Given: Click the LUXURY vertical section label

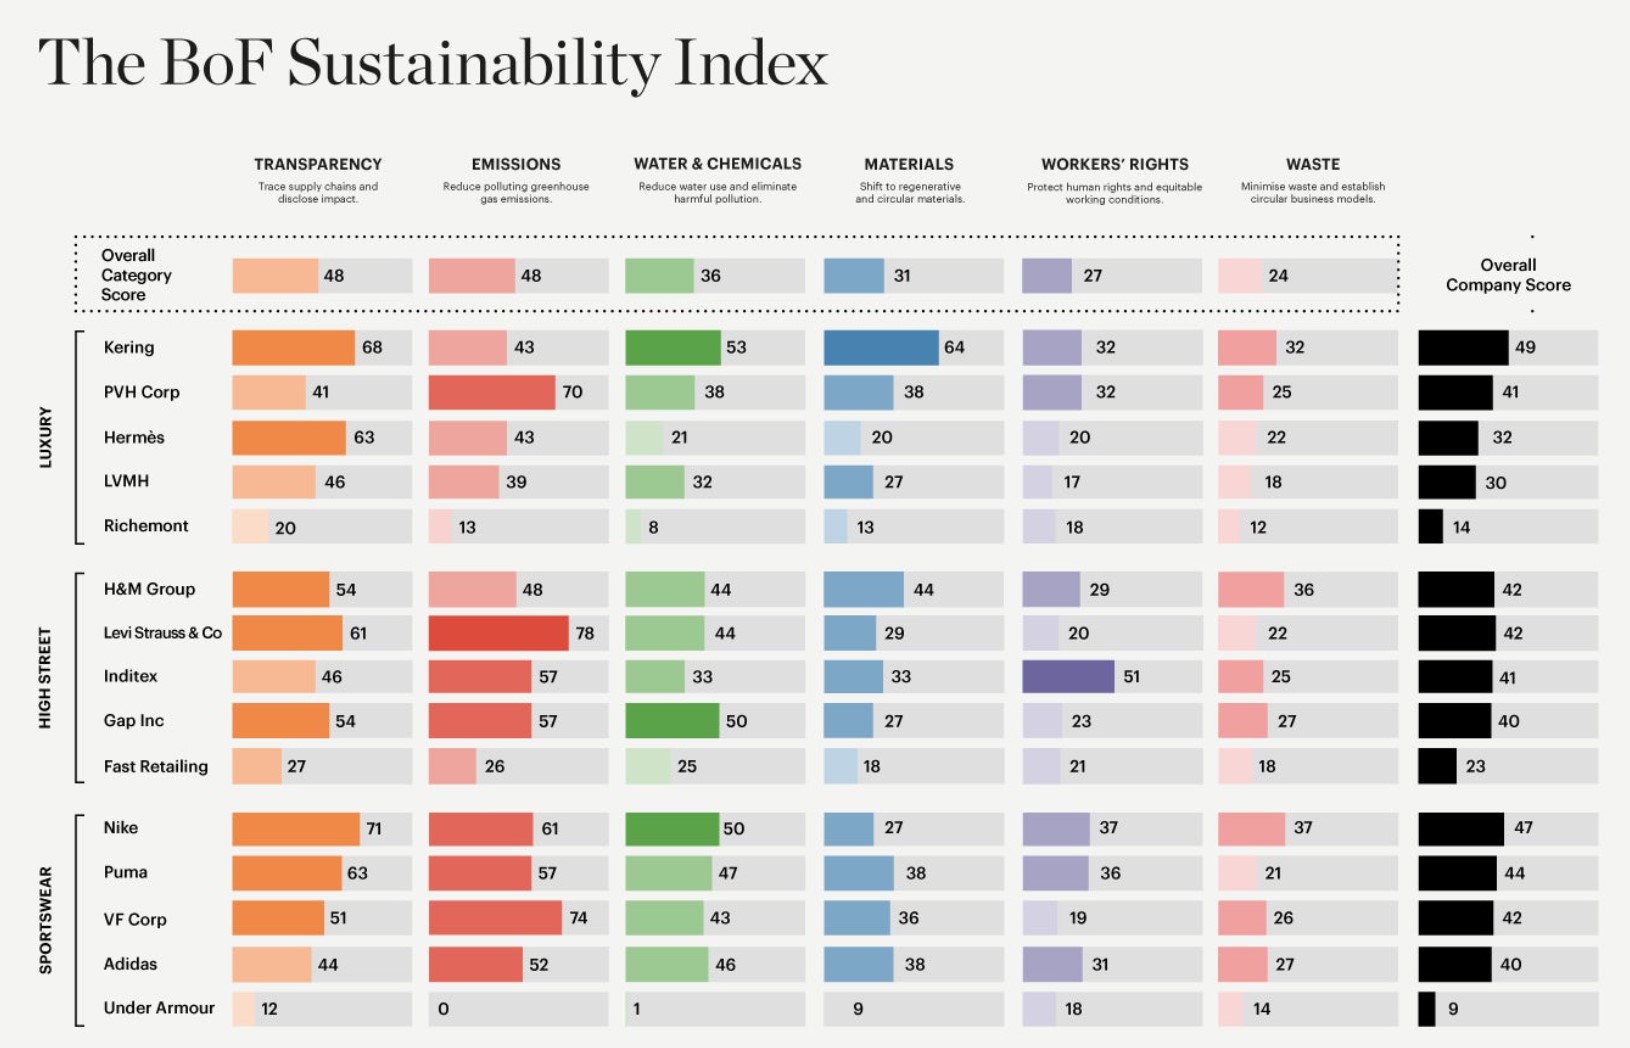Looking at the screenshot, I should pos(45,437).
